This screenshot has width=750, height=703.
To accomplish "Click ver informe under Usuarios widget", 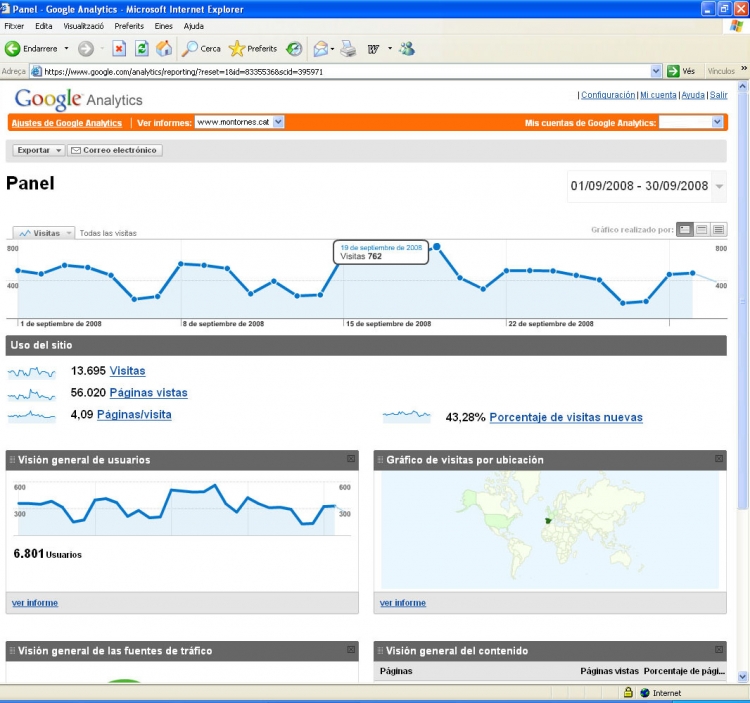I will (x=35, y=603).
